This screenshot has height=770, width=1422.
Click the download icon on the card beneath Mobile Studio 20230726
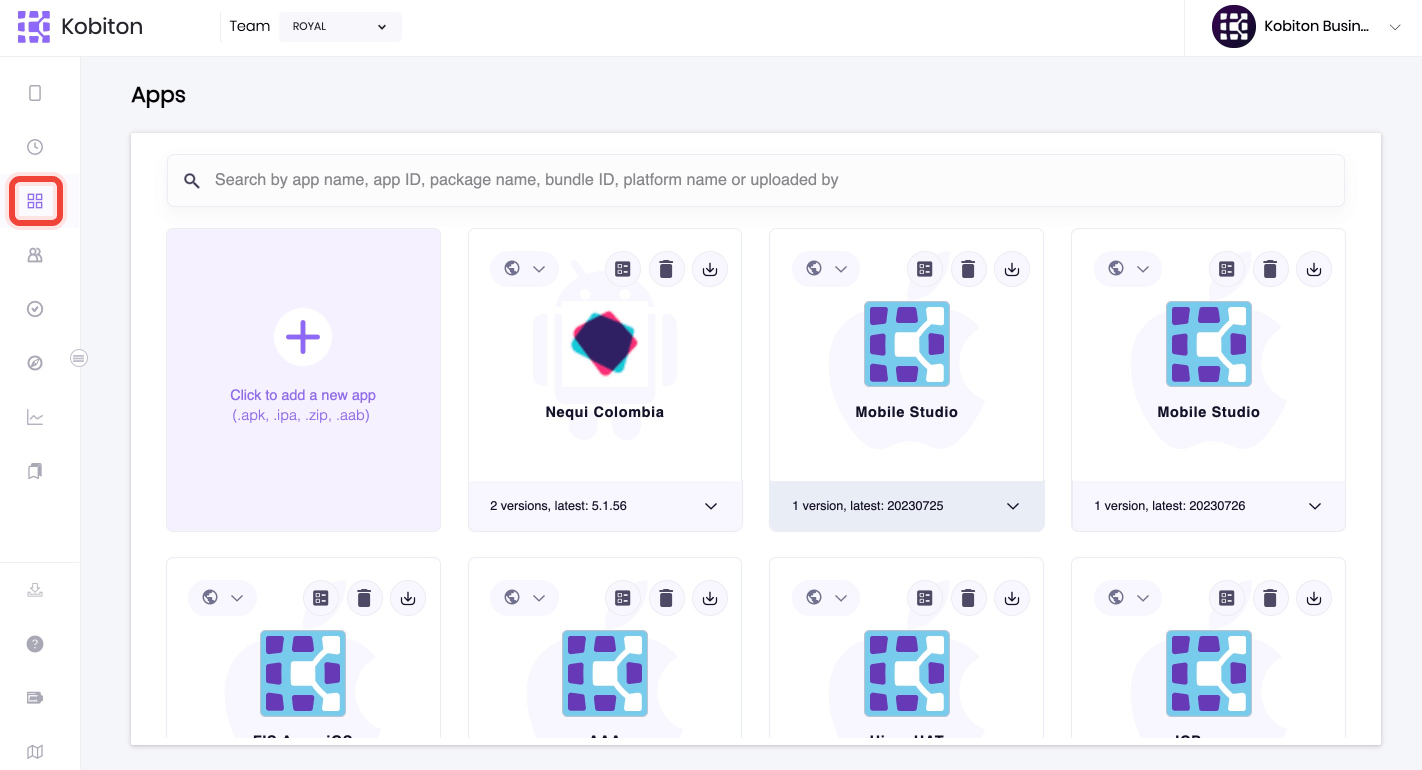pyautogui.click(x=1314, y=598)
